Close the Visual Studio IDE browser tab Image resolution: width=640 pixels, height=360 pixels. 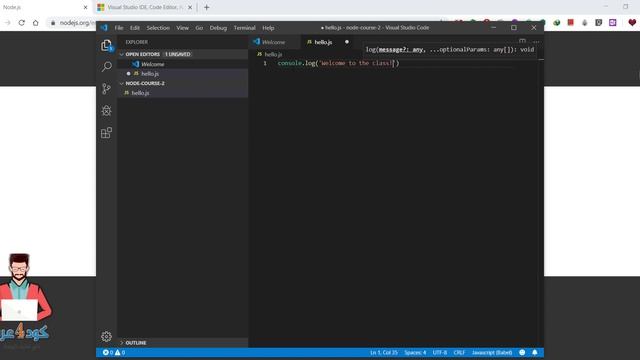pos(190,7)
